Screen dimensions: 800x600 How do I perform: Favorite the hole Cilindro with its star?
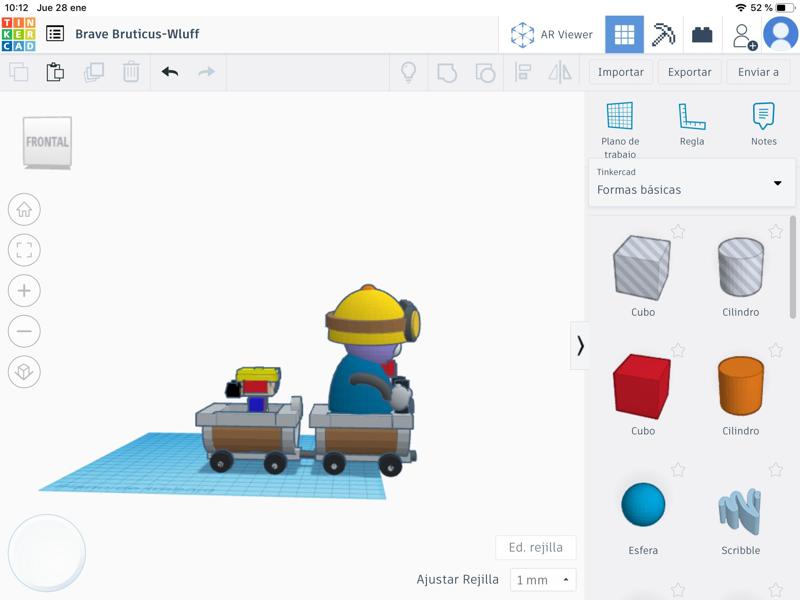[776, 232]
